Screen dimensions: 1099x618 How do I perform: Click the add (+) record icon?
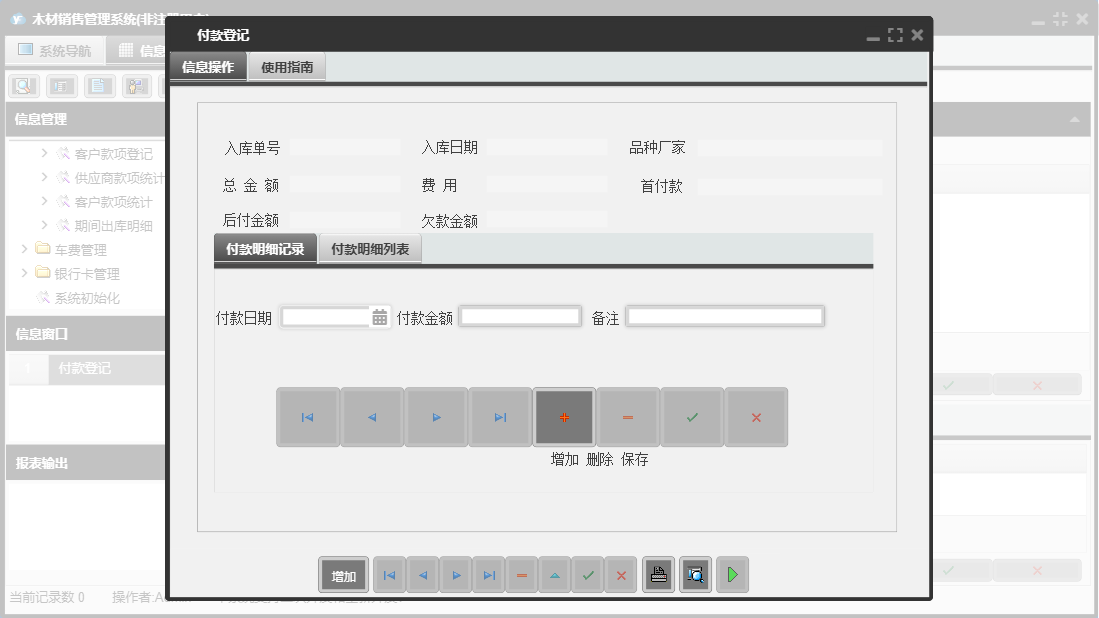563,417
